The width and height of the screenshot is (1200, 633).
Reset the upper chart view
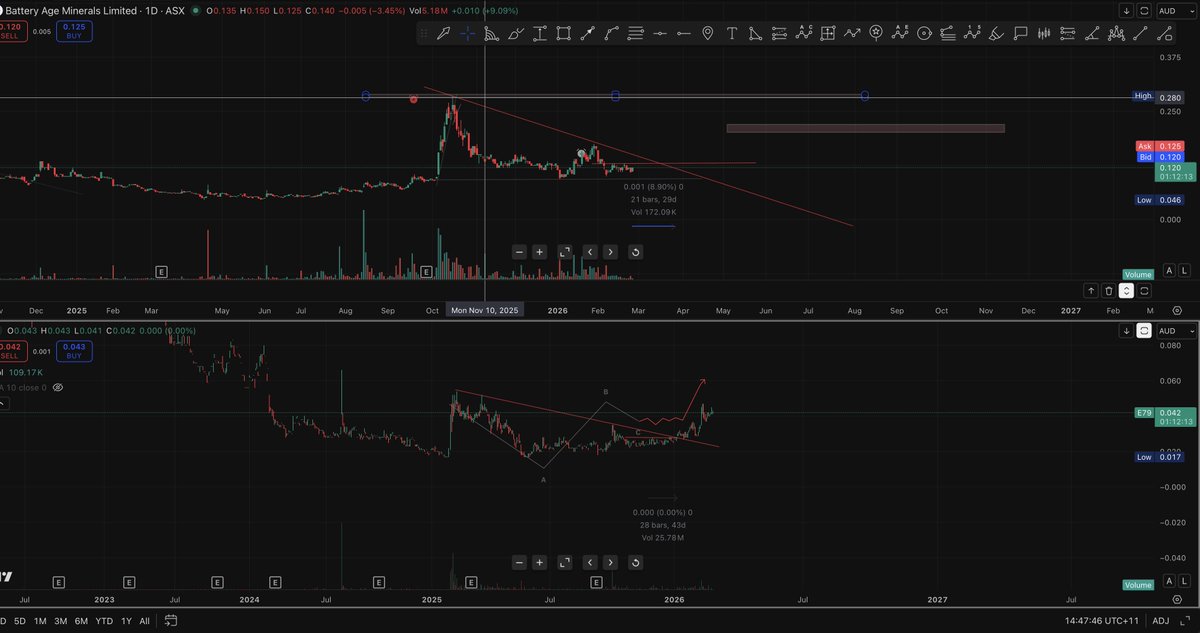635,252
